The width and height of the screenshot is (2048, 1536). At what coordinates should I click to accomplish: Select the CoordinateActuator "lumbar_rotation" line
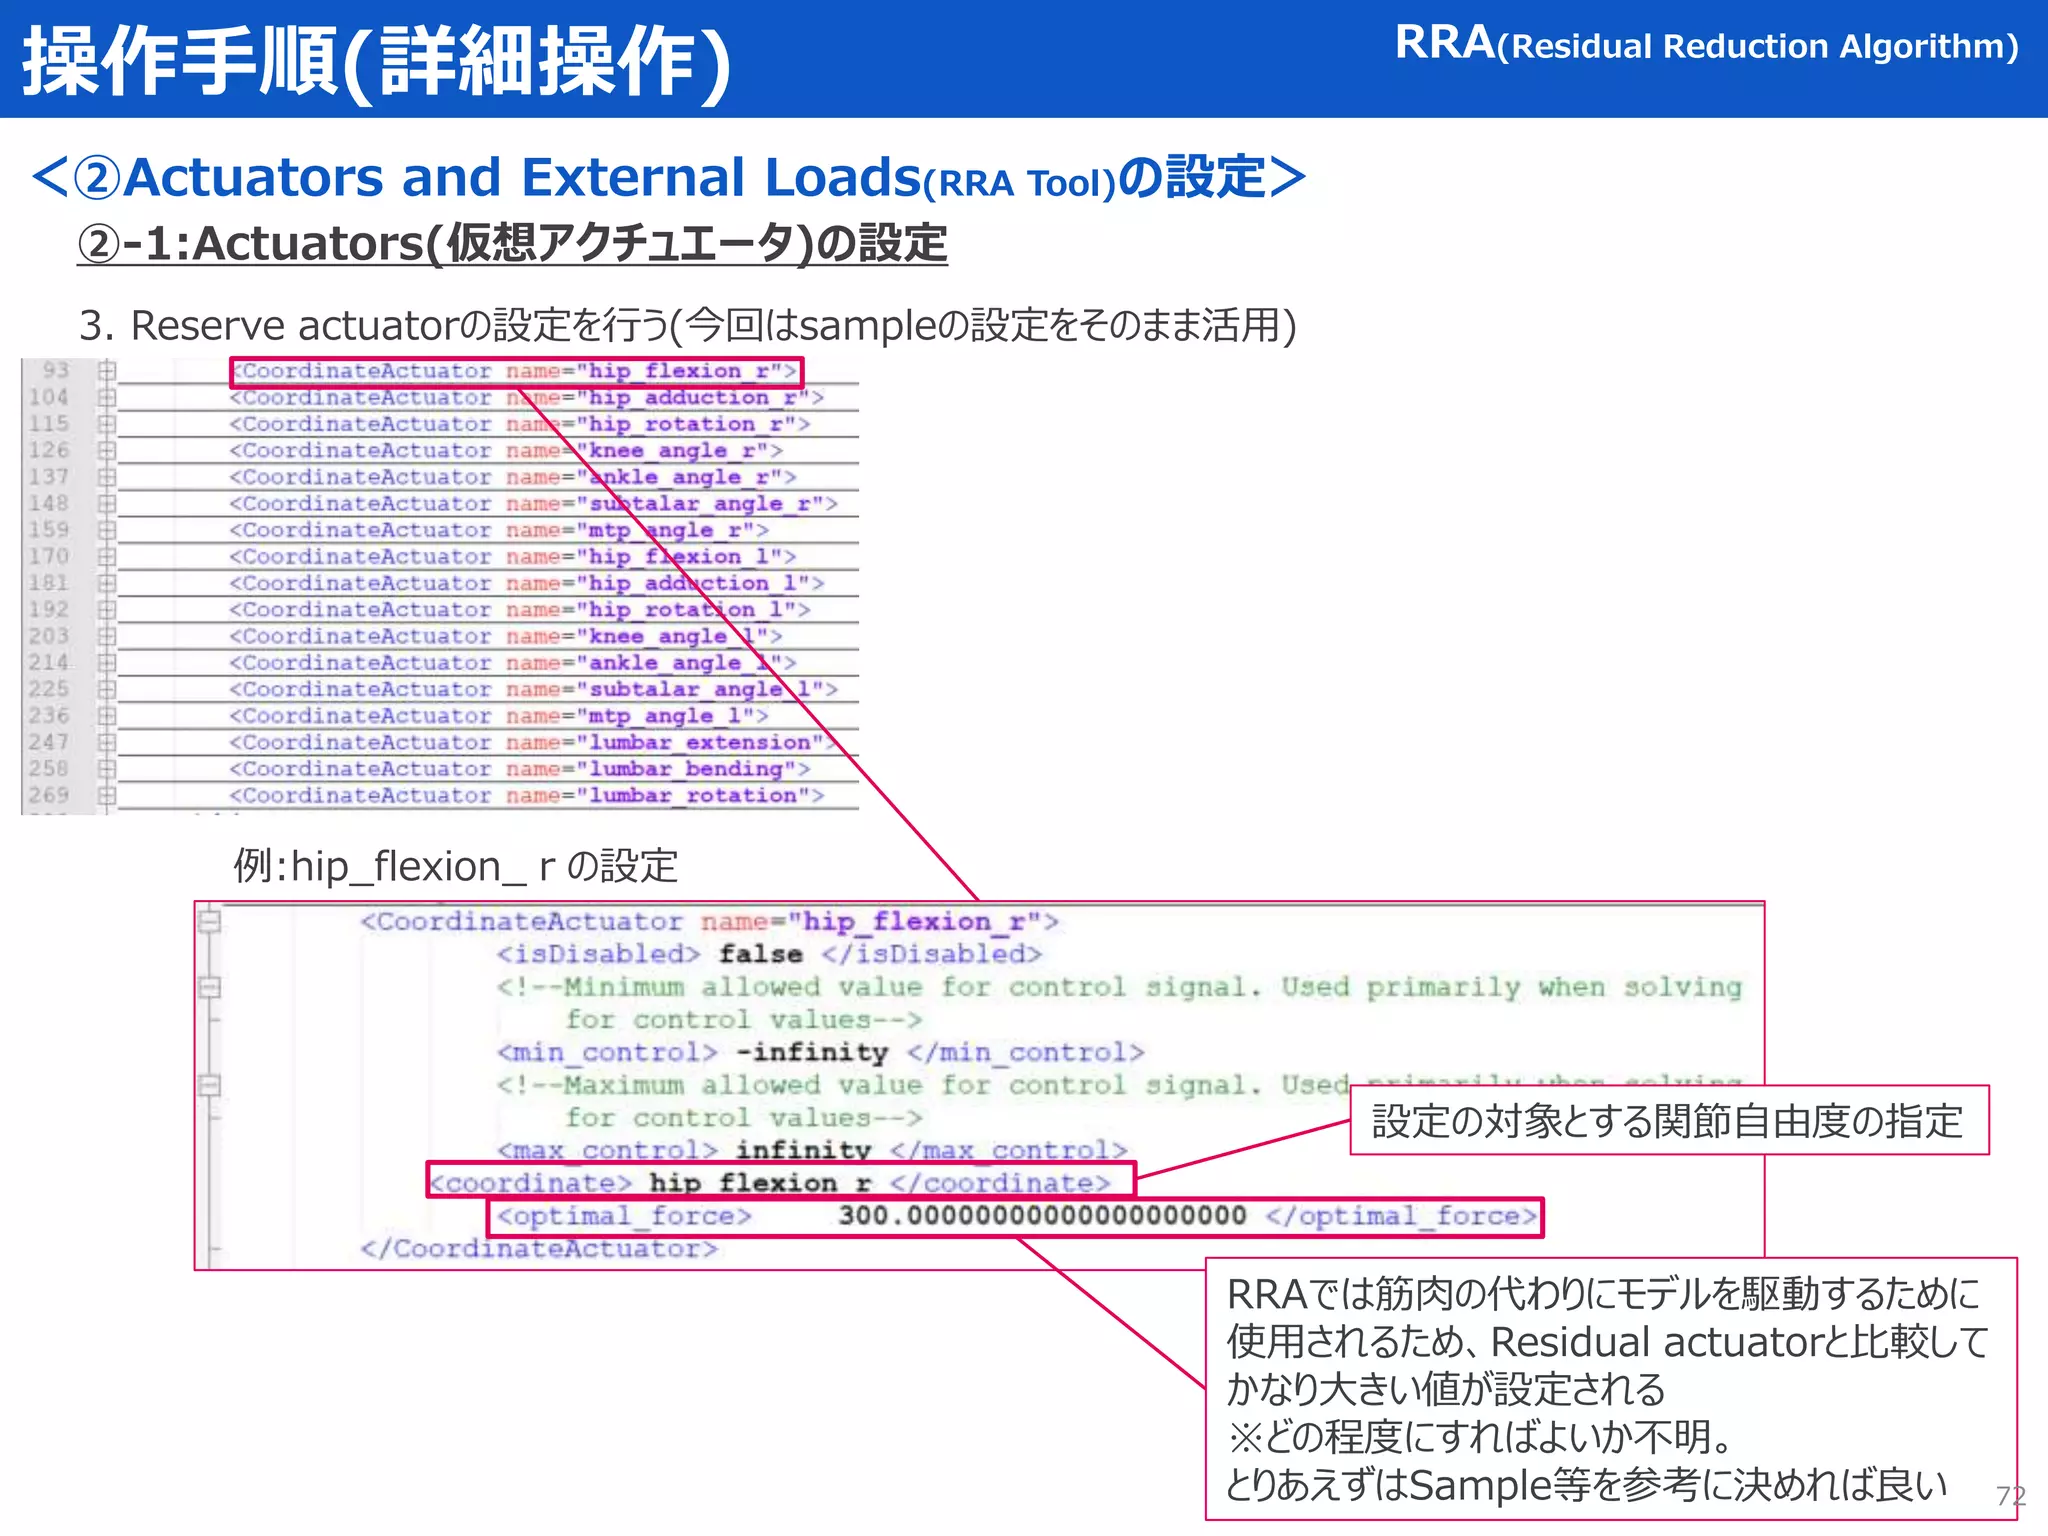[x=527, y=795]
